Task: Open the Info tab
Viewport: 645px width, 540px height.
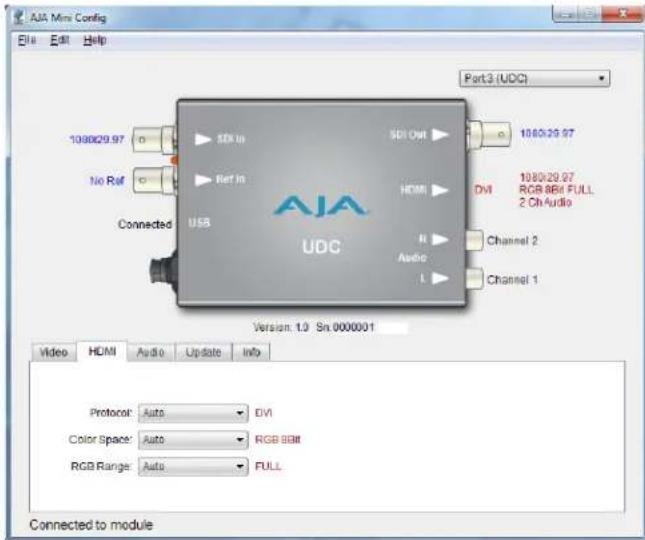Action: [251, 352]
